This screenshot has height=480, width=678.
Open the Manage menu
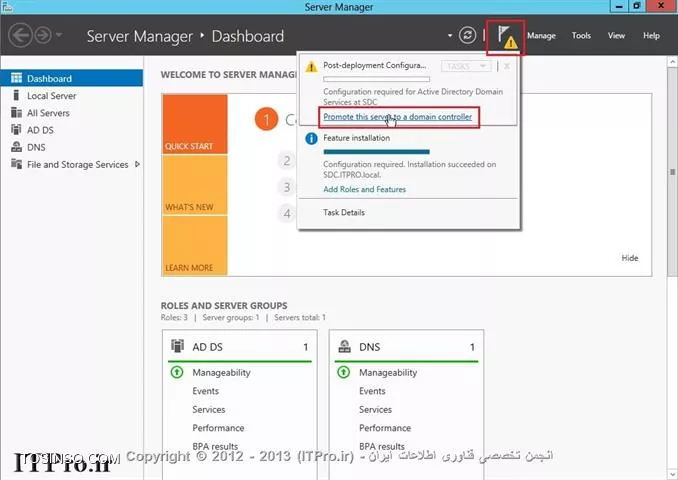541,35
